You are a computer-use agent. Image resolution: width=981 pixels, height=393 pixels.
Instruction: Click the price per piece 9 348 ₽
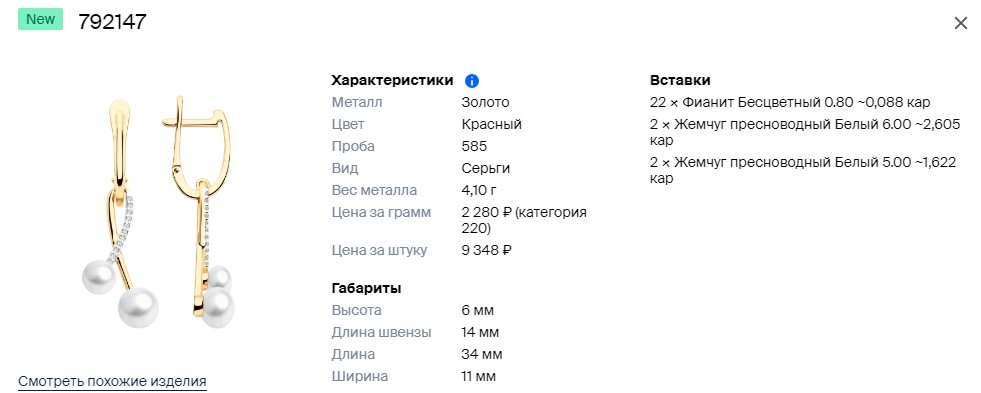[x=487, y=250]
